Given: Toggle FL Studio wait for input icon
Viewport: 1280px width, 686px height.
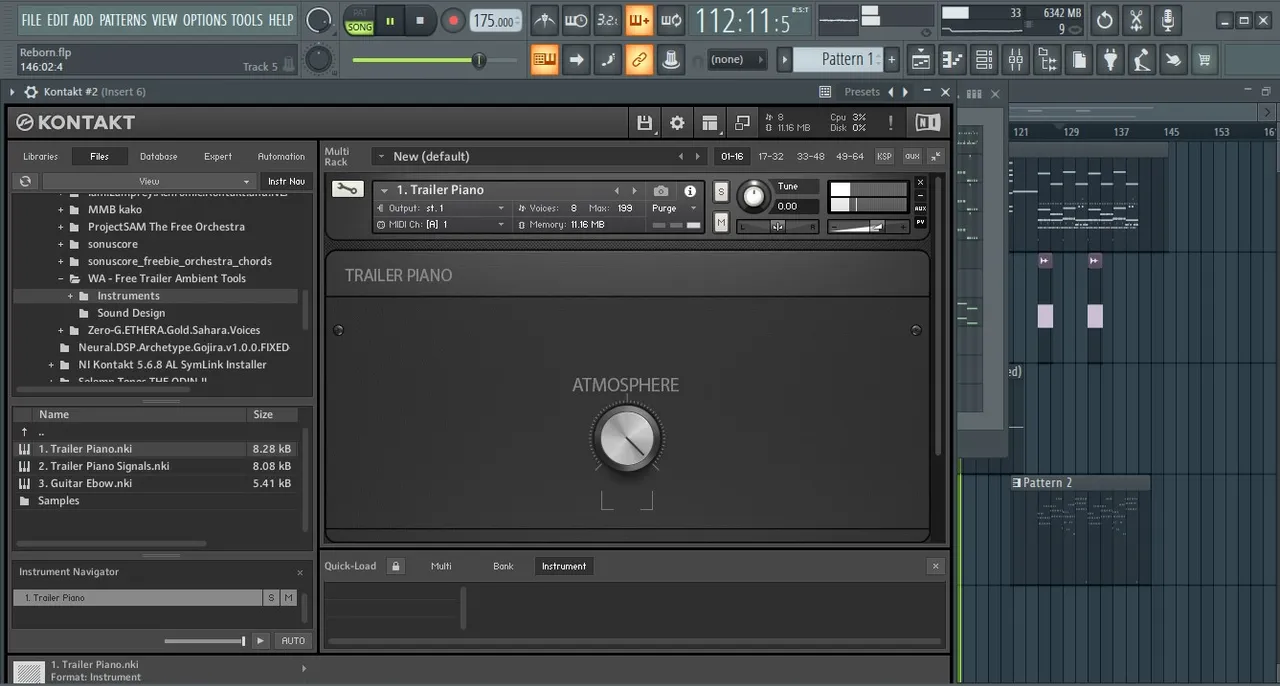Looking at the screenshot, I should [x=576, y=20].
